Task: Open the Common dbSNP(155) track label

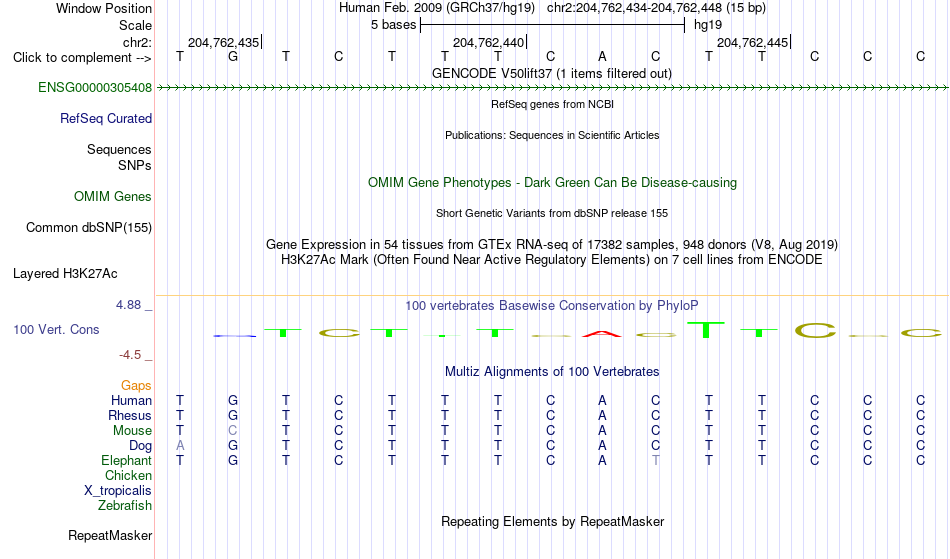Action: [88, 228]
